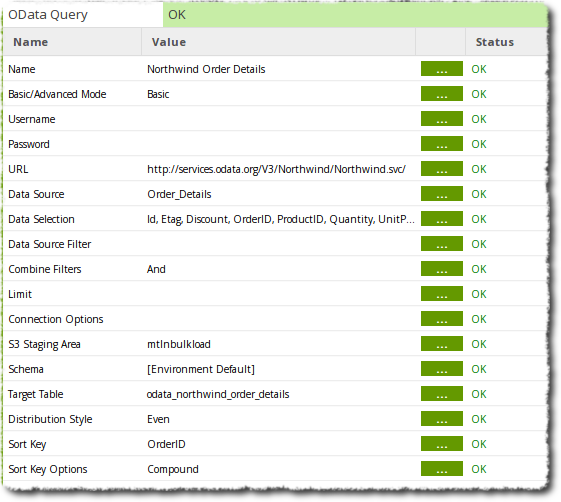561x502 pixels.
Task: Edit S3 Staging Area ellipsis button
Action: (x=442, y=344)
